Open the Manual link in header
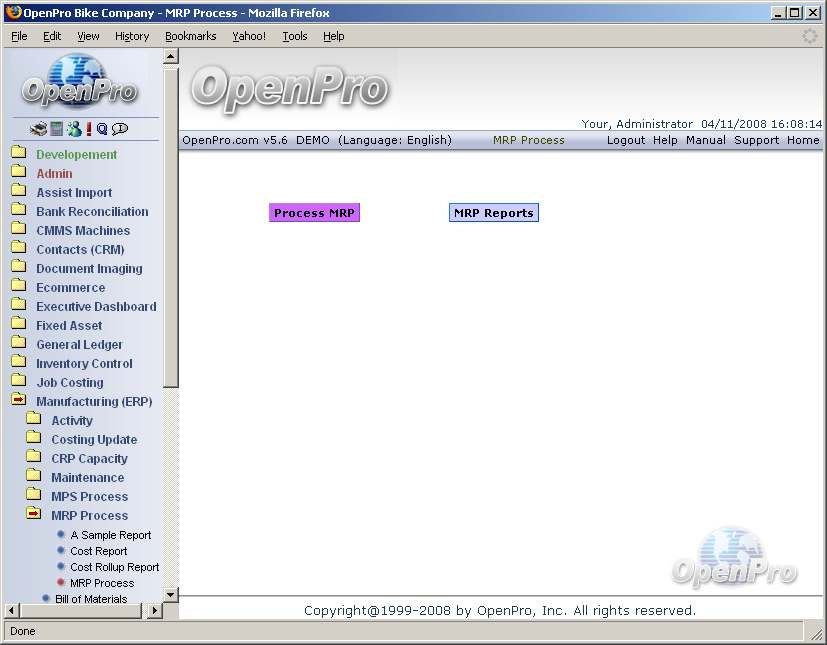The height and width of the screenshot is (645, 827). (705, 140)
